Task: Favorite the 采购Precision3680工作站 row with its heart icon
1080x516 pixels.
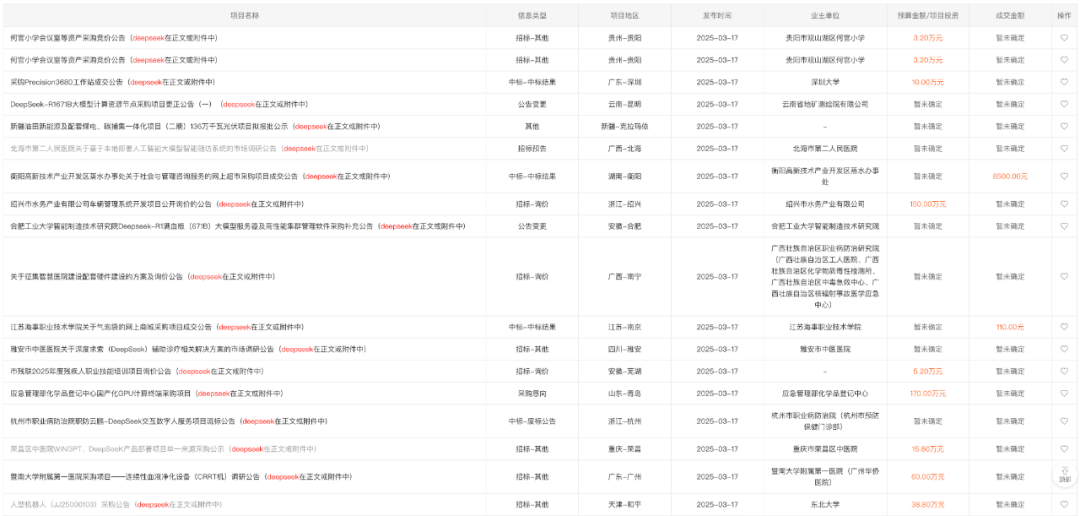Action: point(1063,82)
